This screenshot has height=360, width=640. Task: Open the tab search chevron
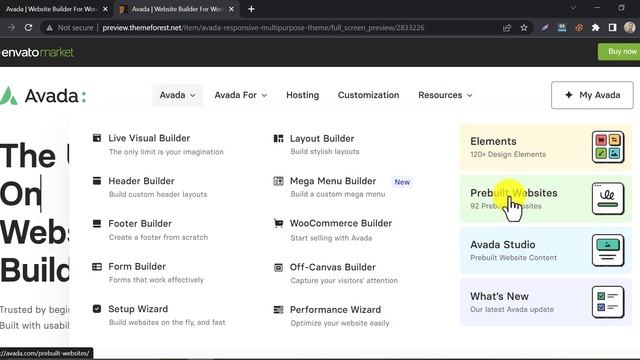[573, 8]
